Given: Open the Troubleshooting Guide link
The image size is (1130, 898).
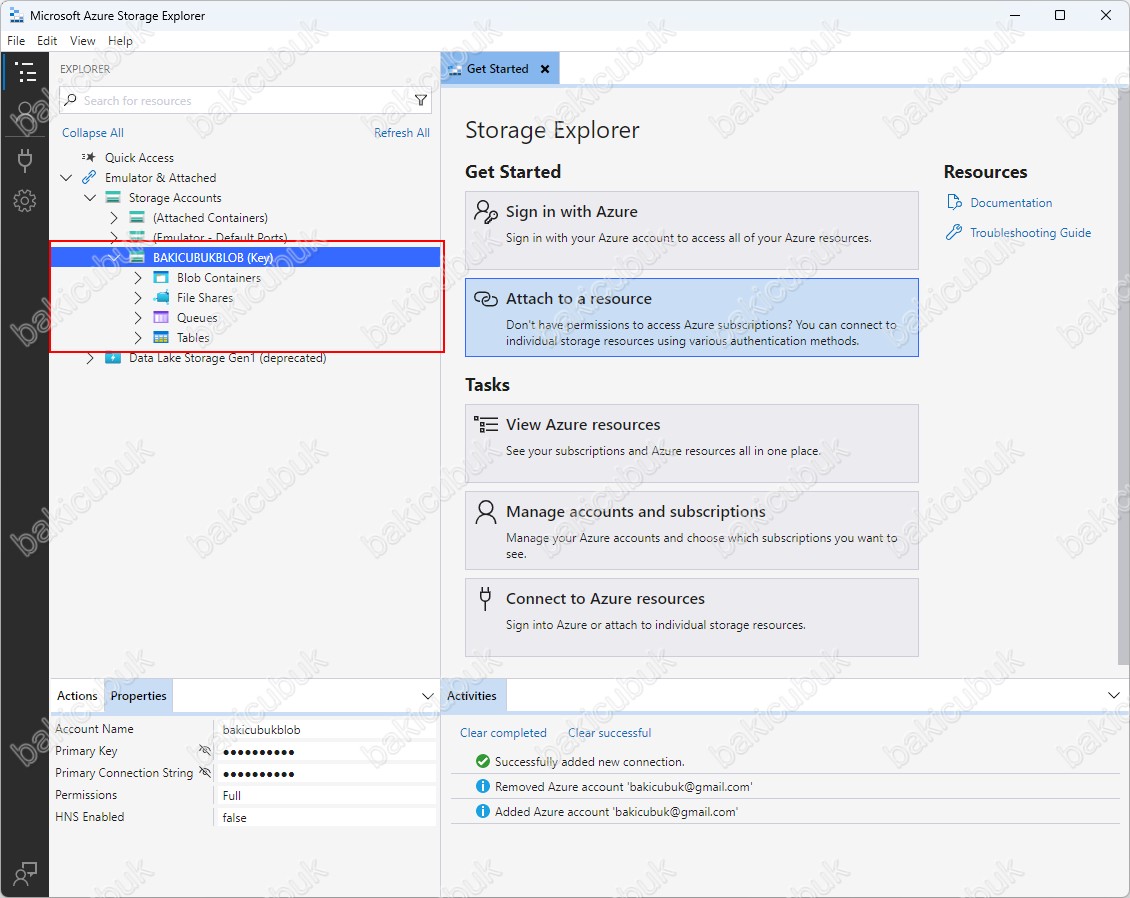Looking at the screenshot, I should point(1031,233).
